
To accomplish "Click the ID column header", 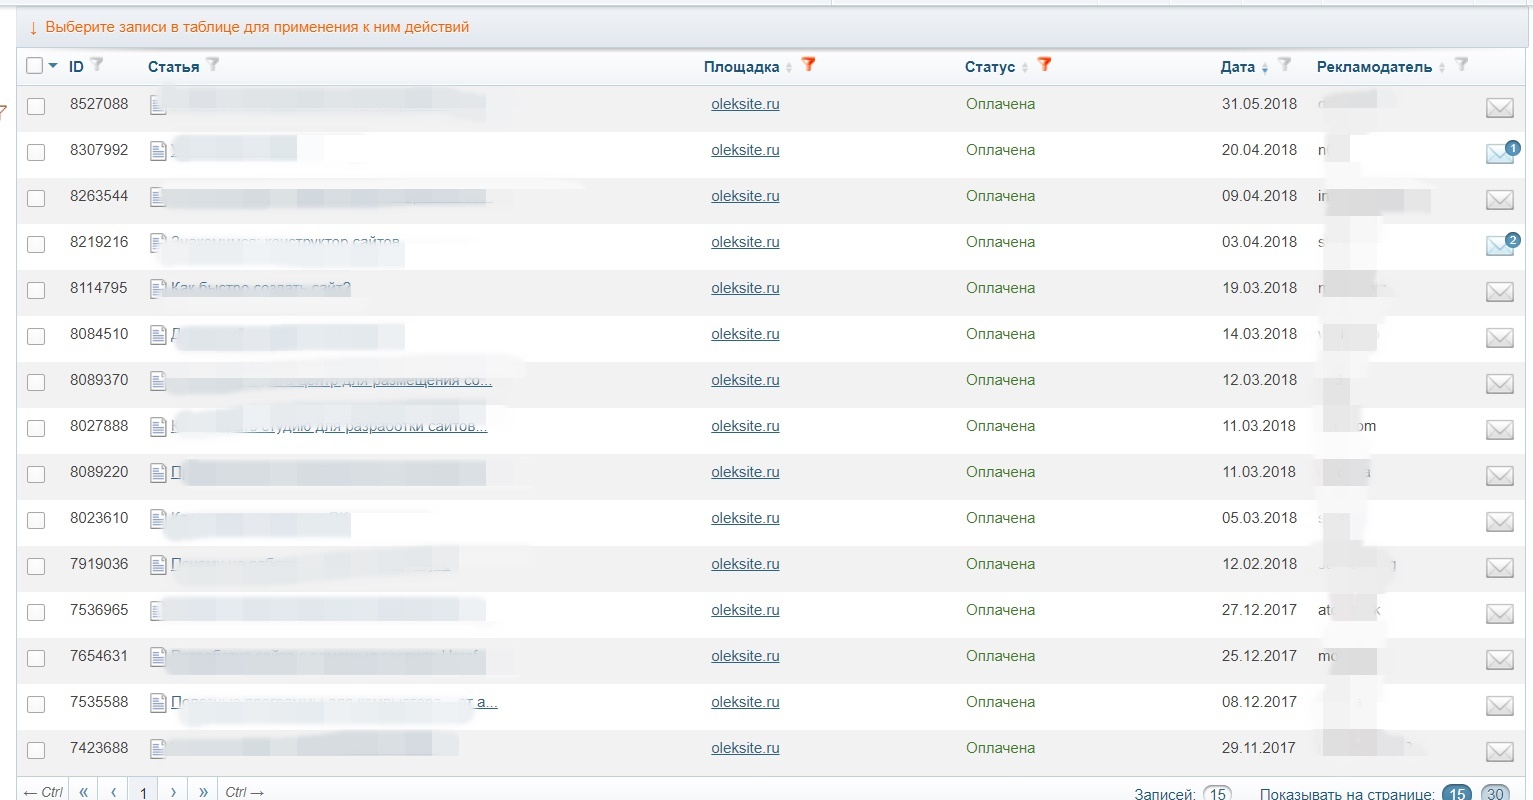I will point(76,67).
